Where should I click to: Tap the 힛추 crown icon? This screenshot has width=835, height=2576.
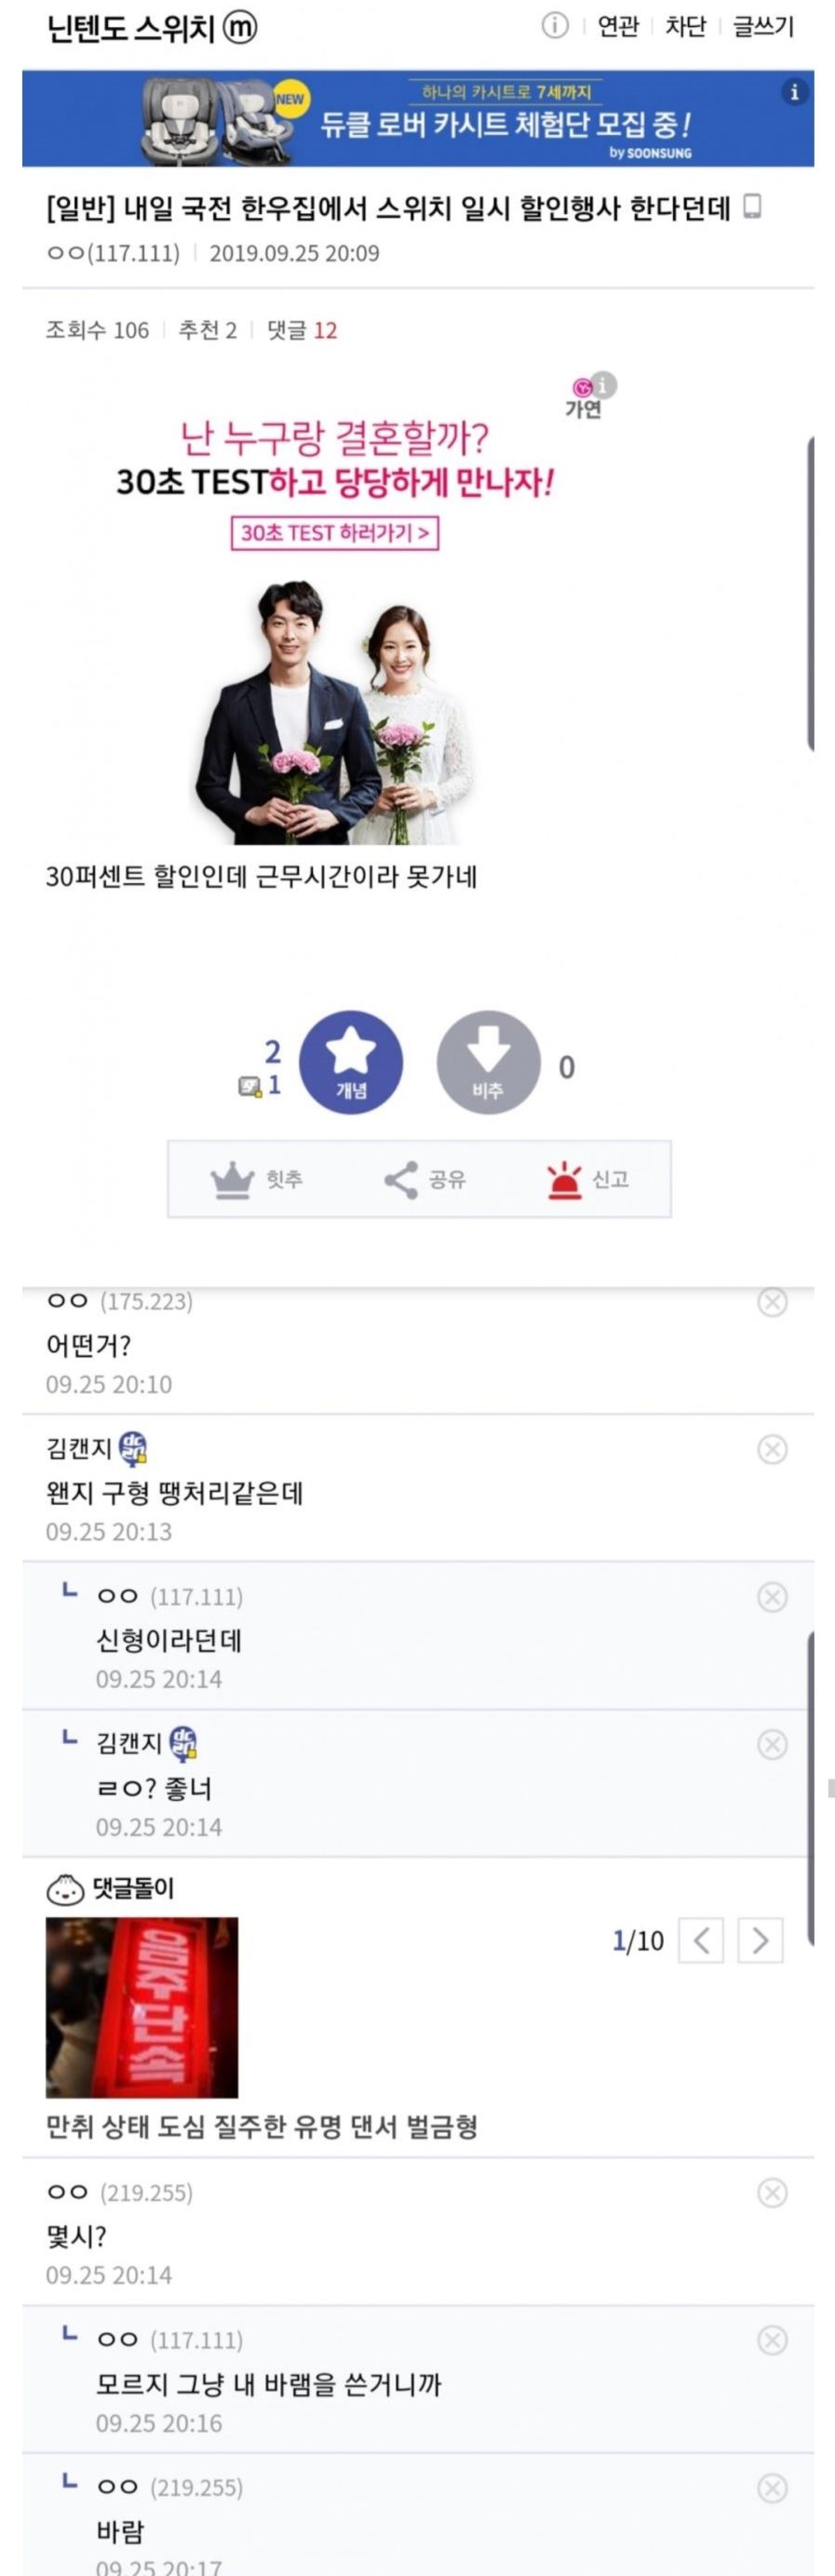tap(232, 1180)
